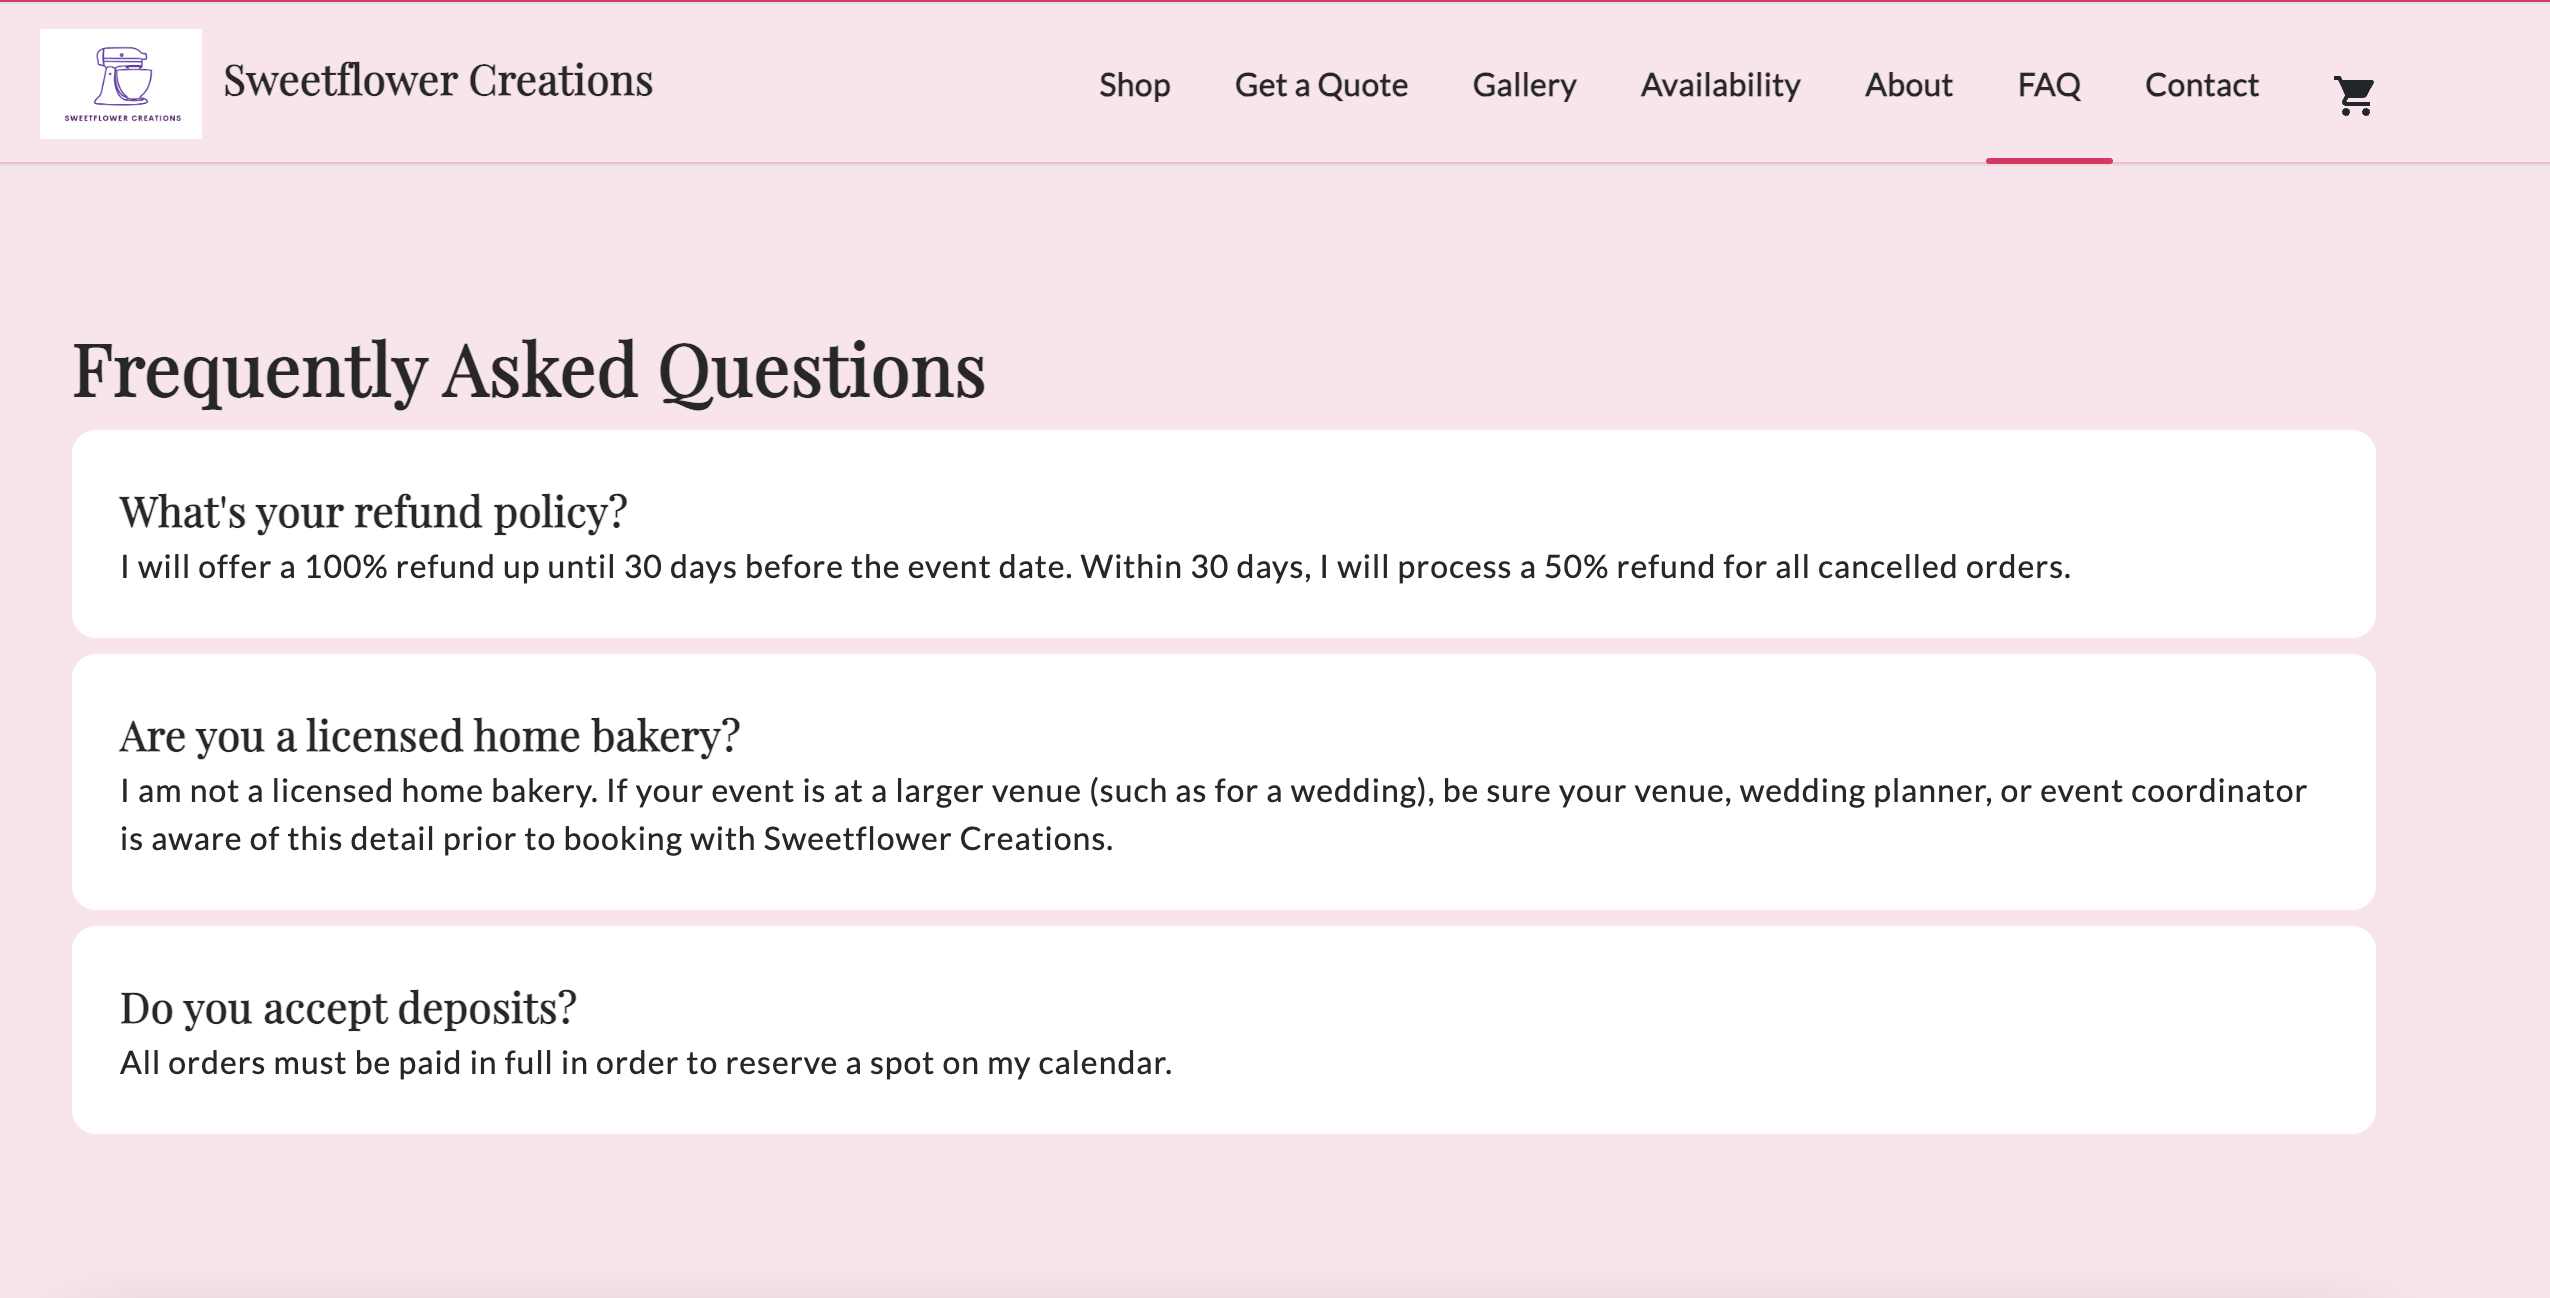Click the Sweetflower Creations mixer logo
The width and height of the screenshot is (2550, 1298).
(121, 84)
